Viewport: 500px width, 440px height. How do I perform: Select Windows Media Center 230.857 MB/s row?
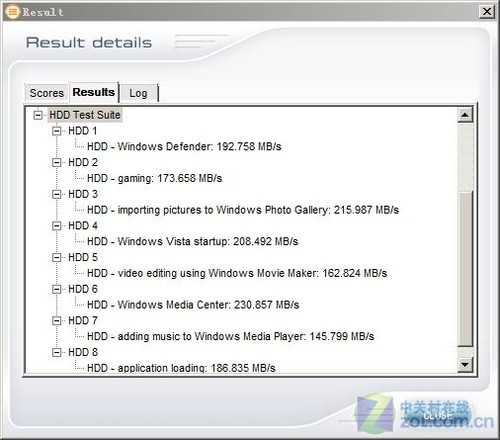(x=193, y=305)
